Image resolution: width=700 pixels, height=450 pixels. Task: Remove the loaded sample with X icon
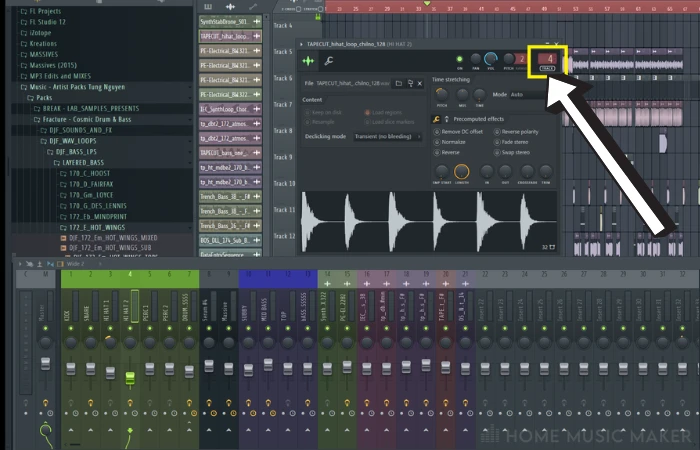tap(420, 83)
